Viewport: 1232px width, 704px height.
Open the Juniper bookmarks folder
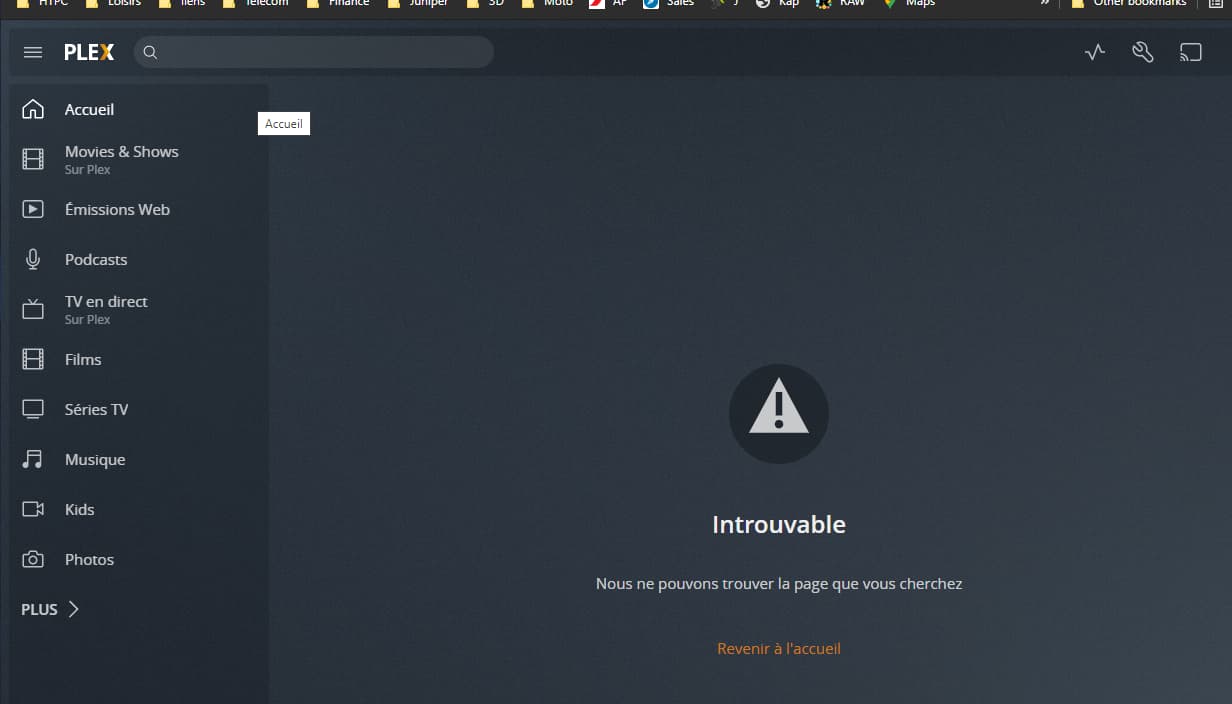click(417, 4)
